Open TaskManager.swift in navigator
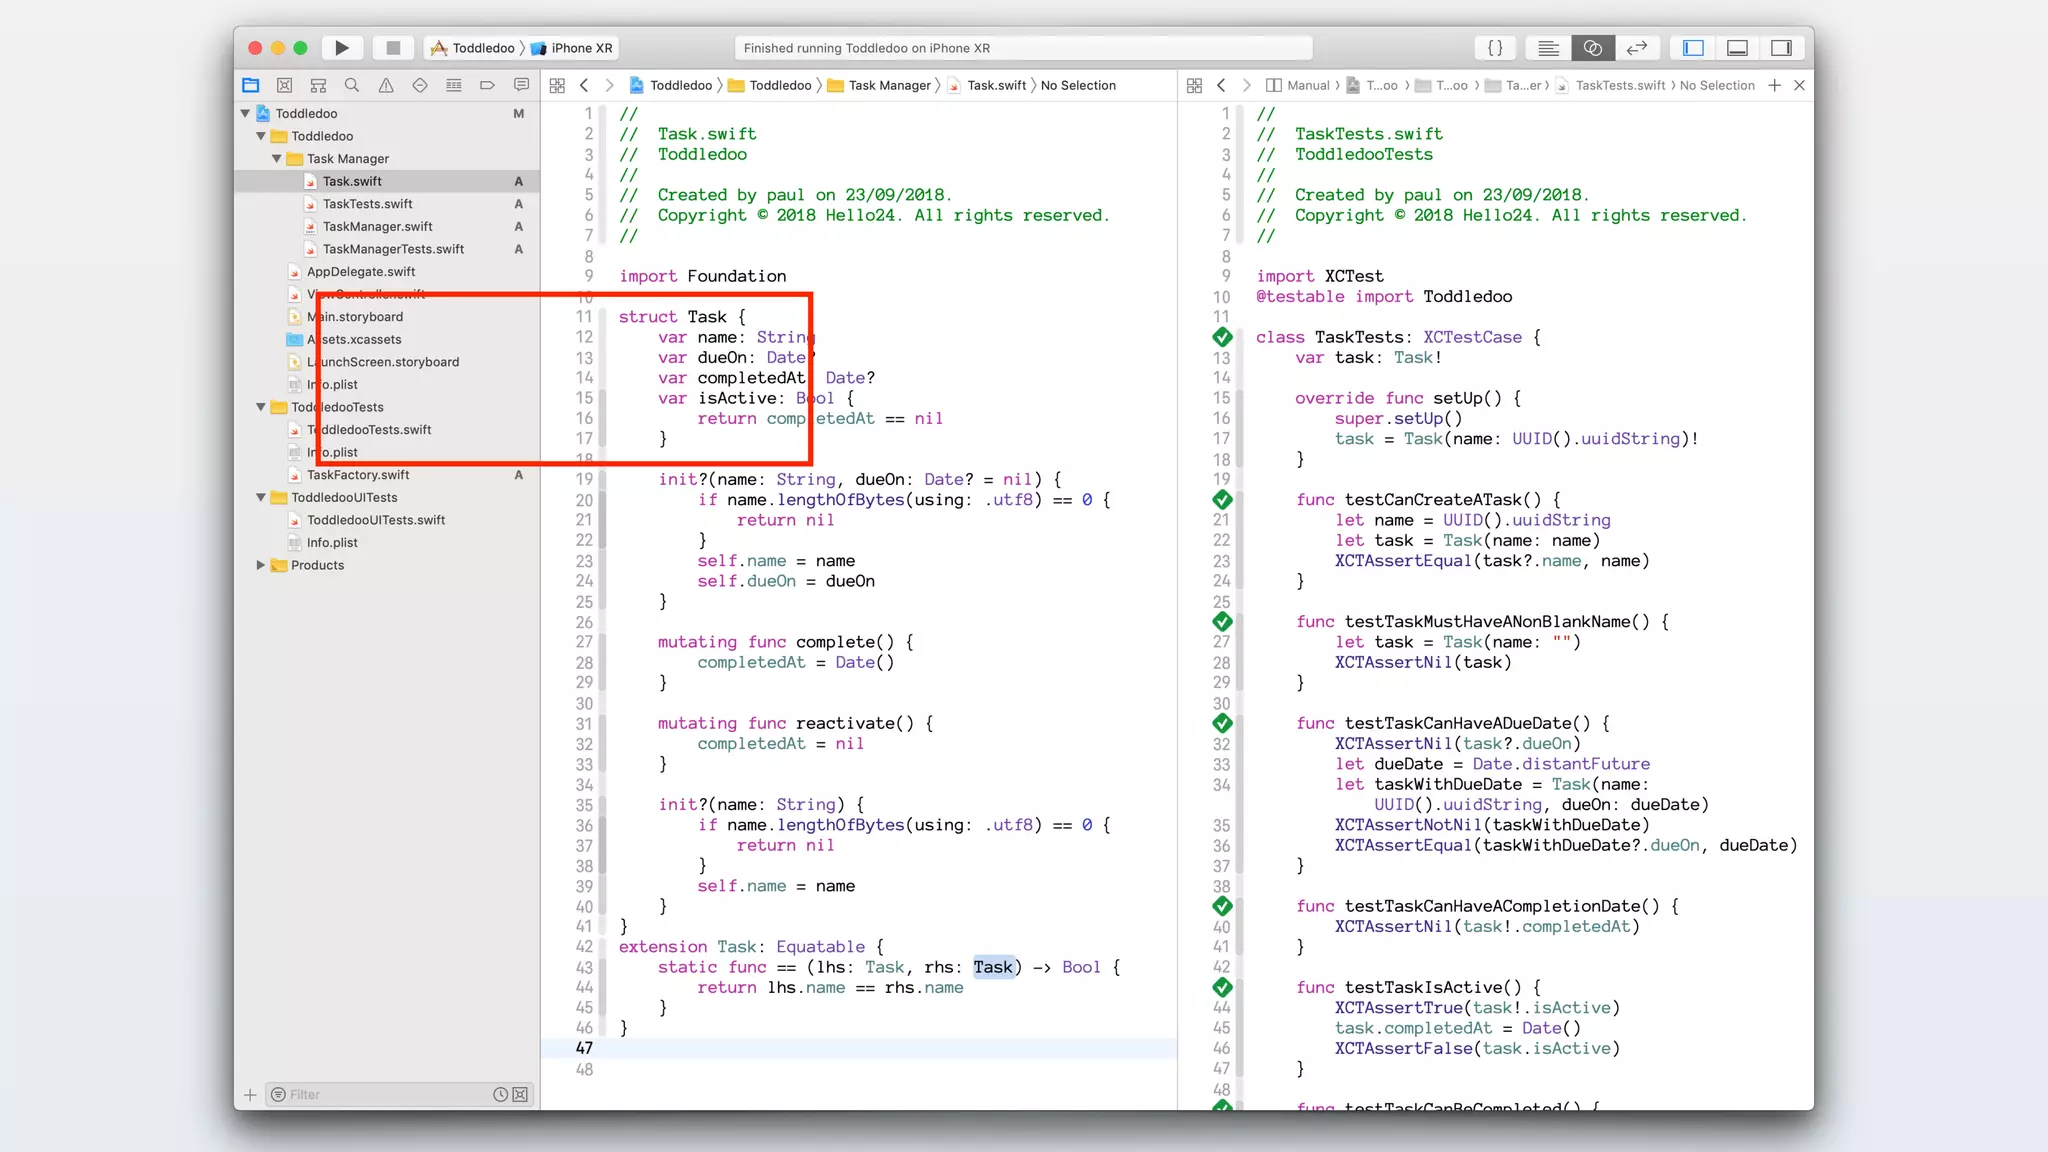2048x1152 pixels. (377, 227)
